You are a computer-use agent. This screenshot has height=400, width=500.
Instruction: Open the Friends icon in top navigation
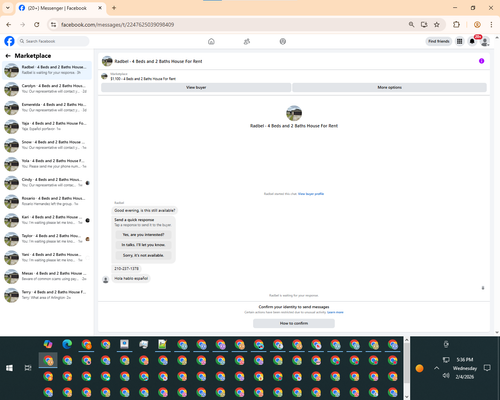click(247, 41)
